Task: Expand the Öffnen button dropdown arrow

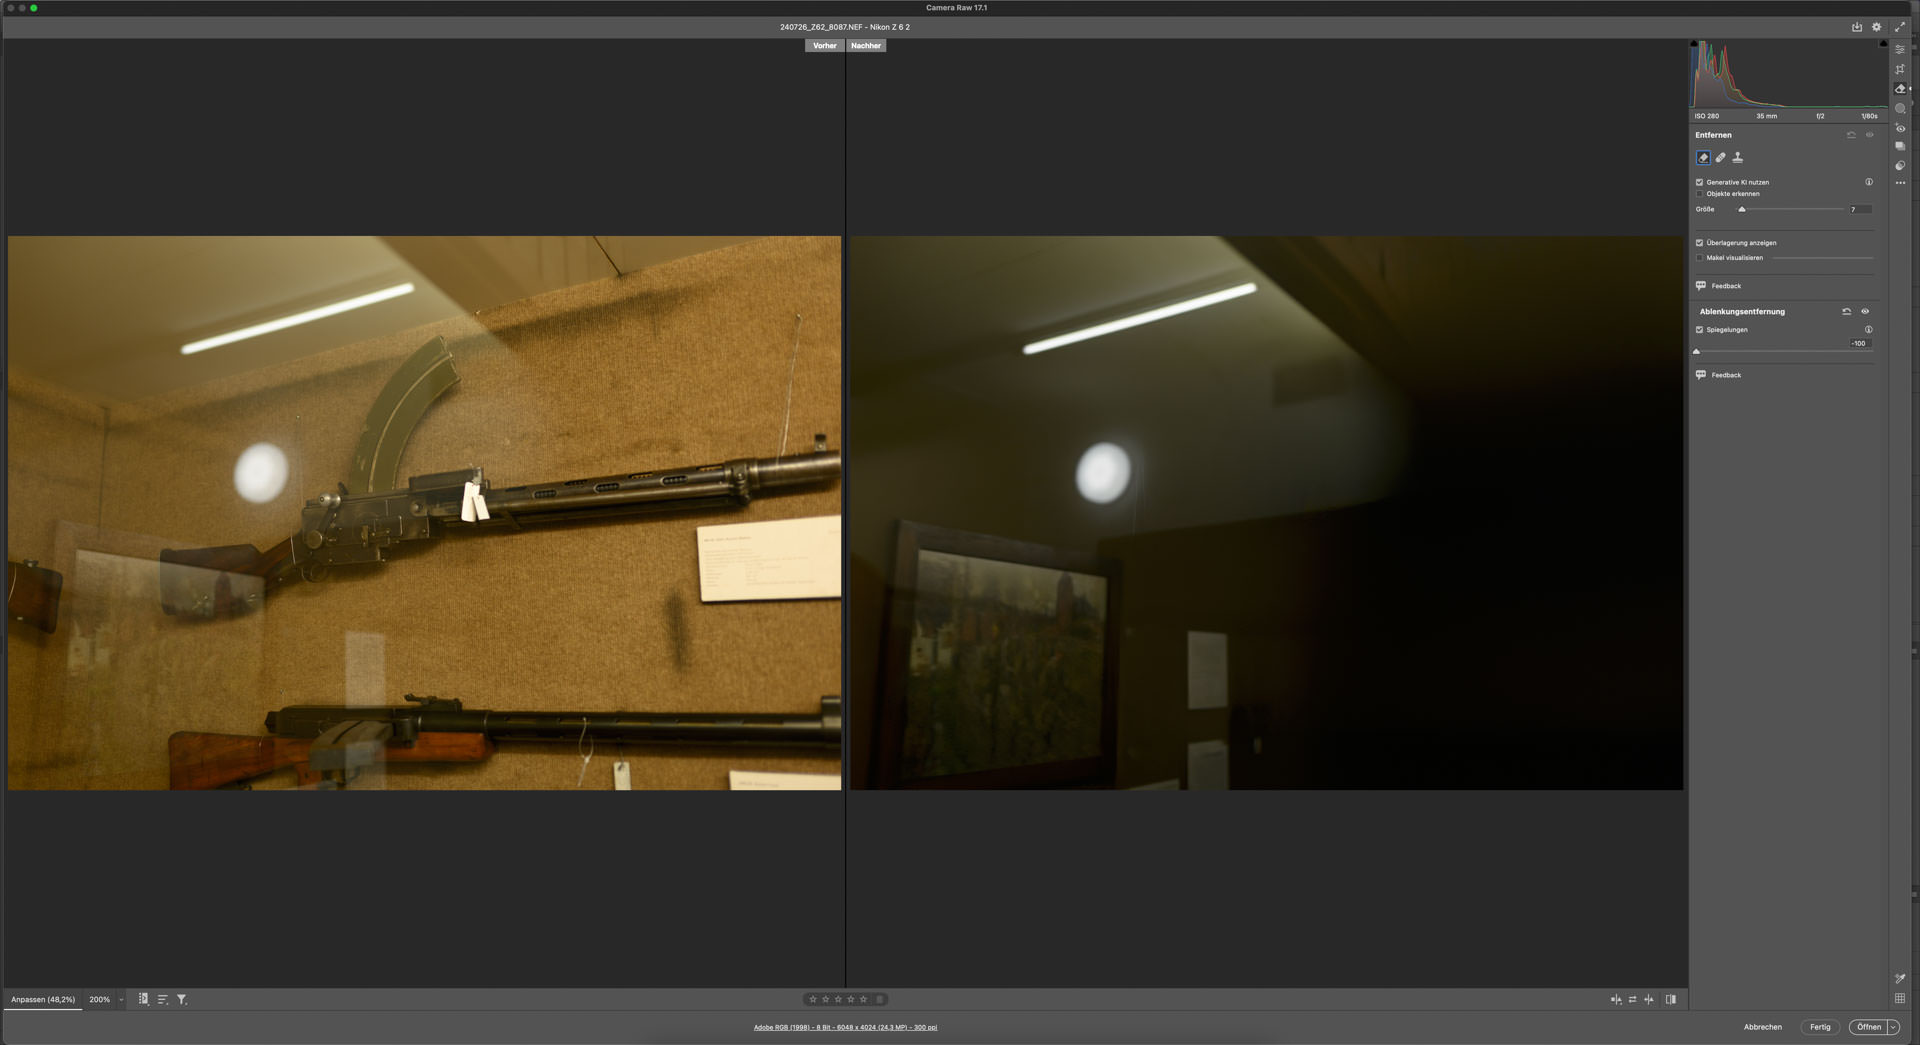Action: pos(1893,1027)
